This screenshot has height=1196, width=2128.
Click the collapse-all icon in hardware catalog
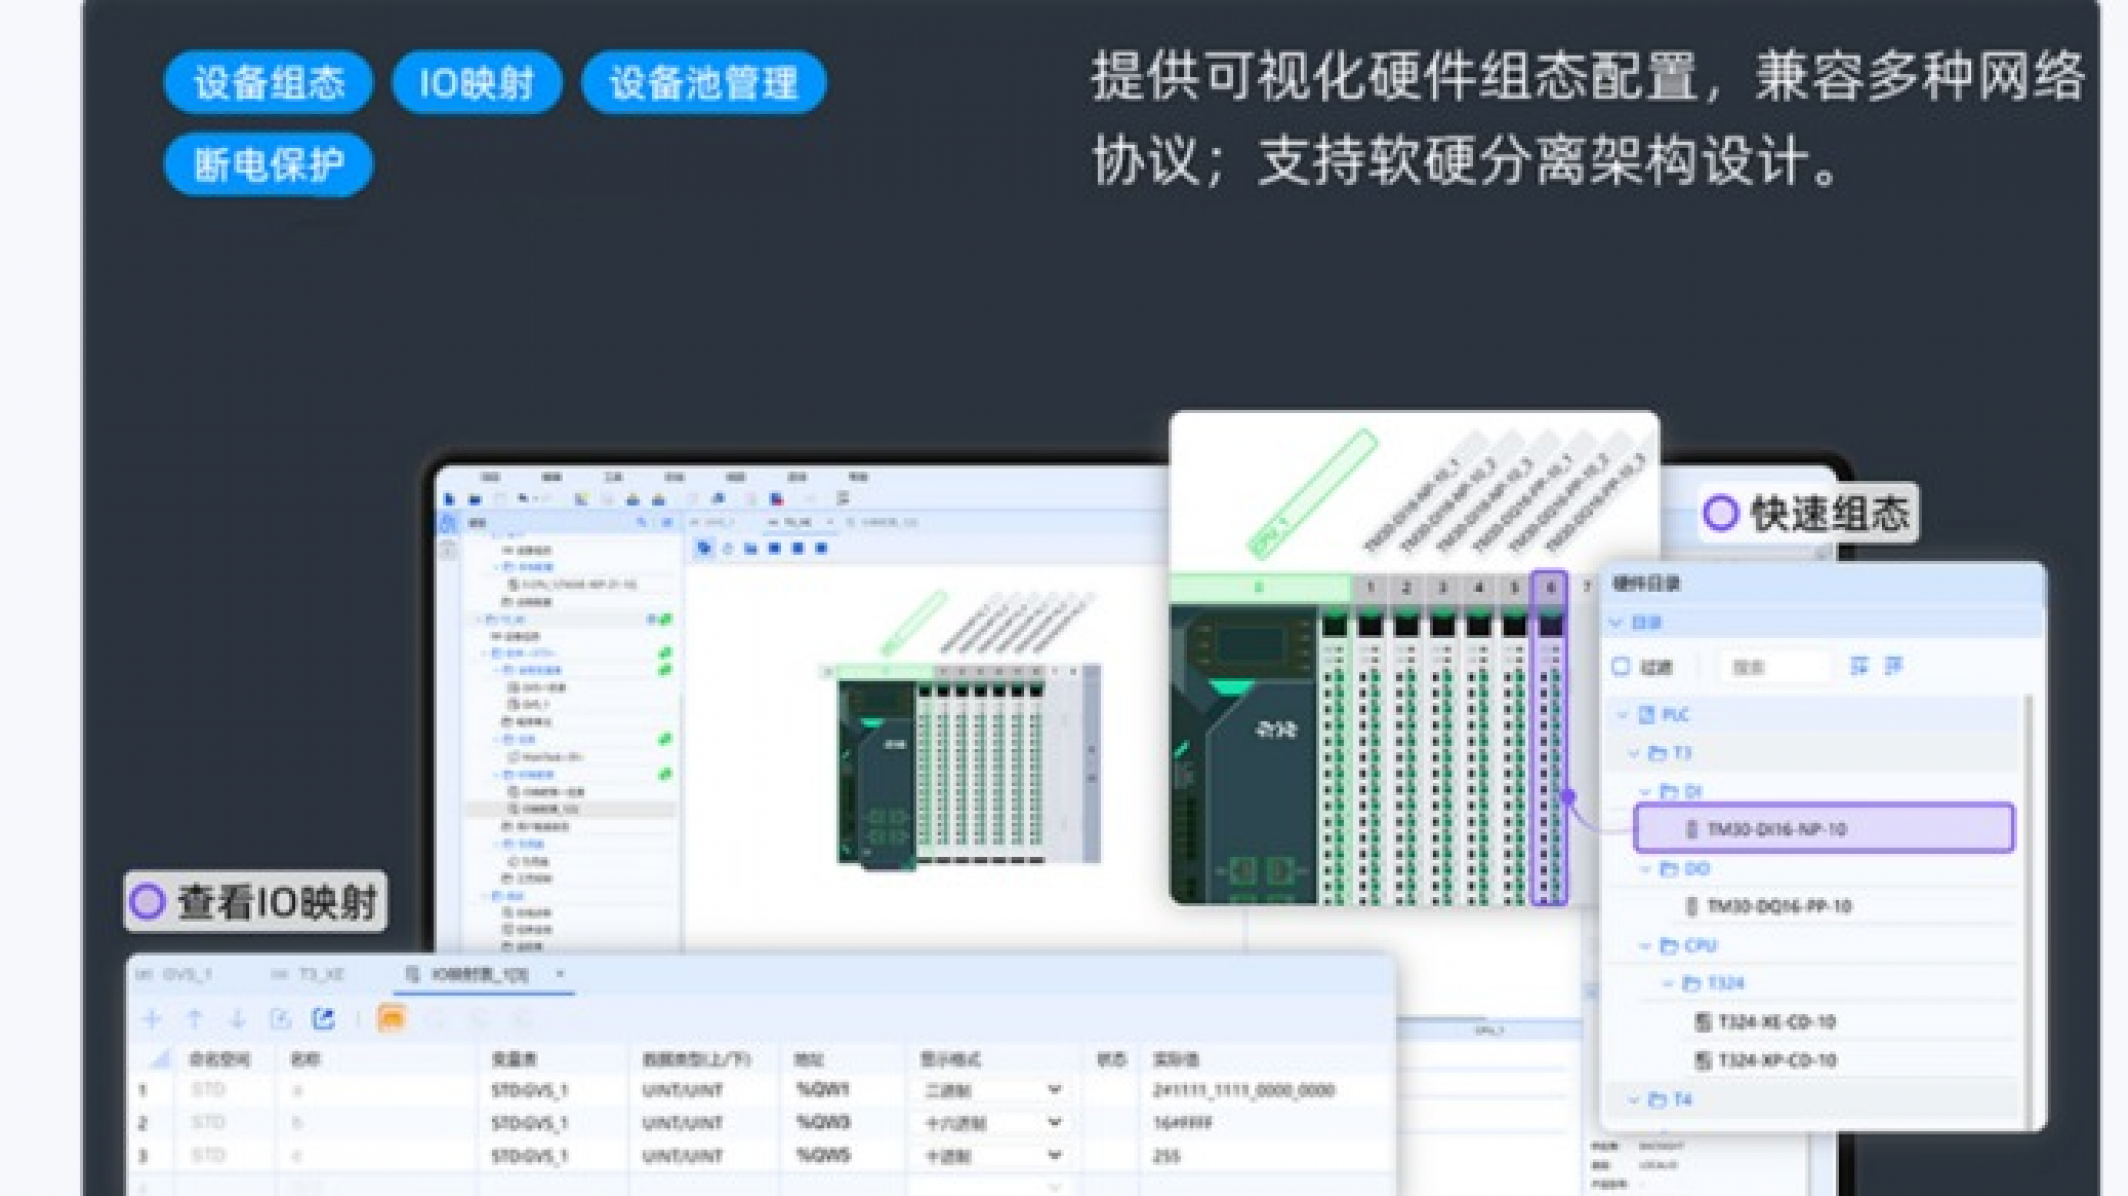(x=1894, y=666)
